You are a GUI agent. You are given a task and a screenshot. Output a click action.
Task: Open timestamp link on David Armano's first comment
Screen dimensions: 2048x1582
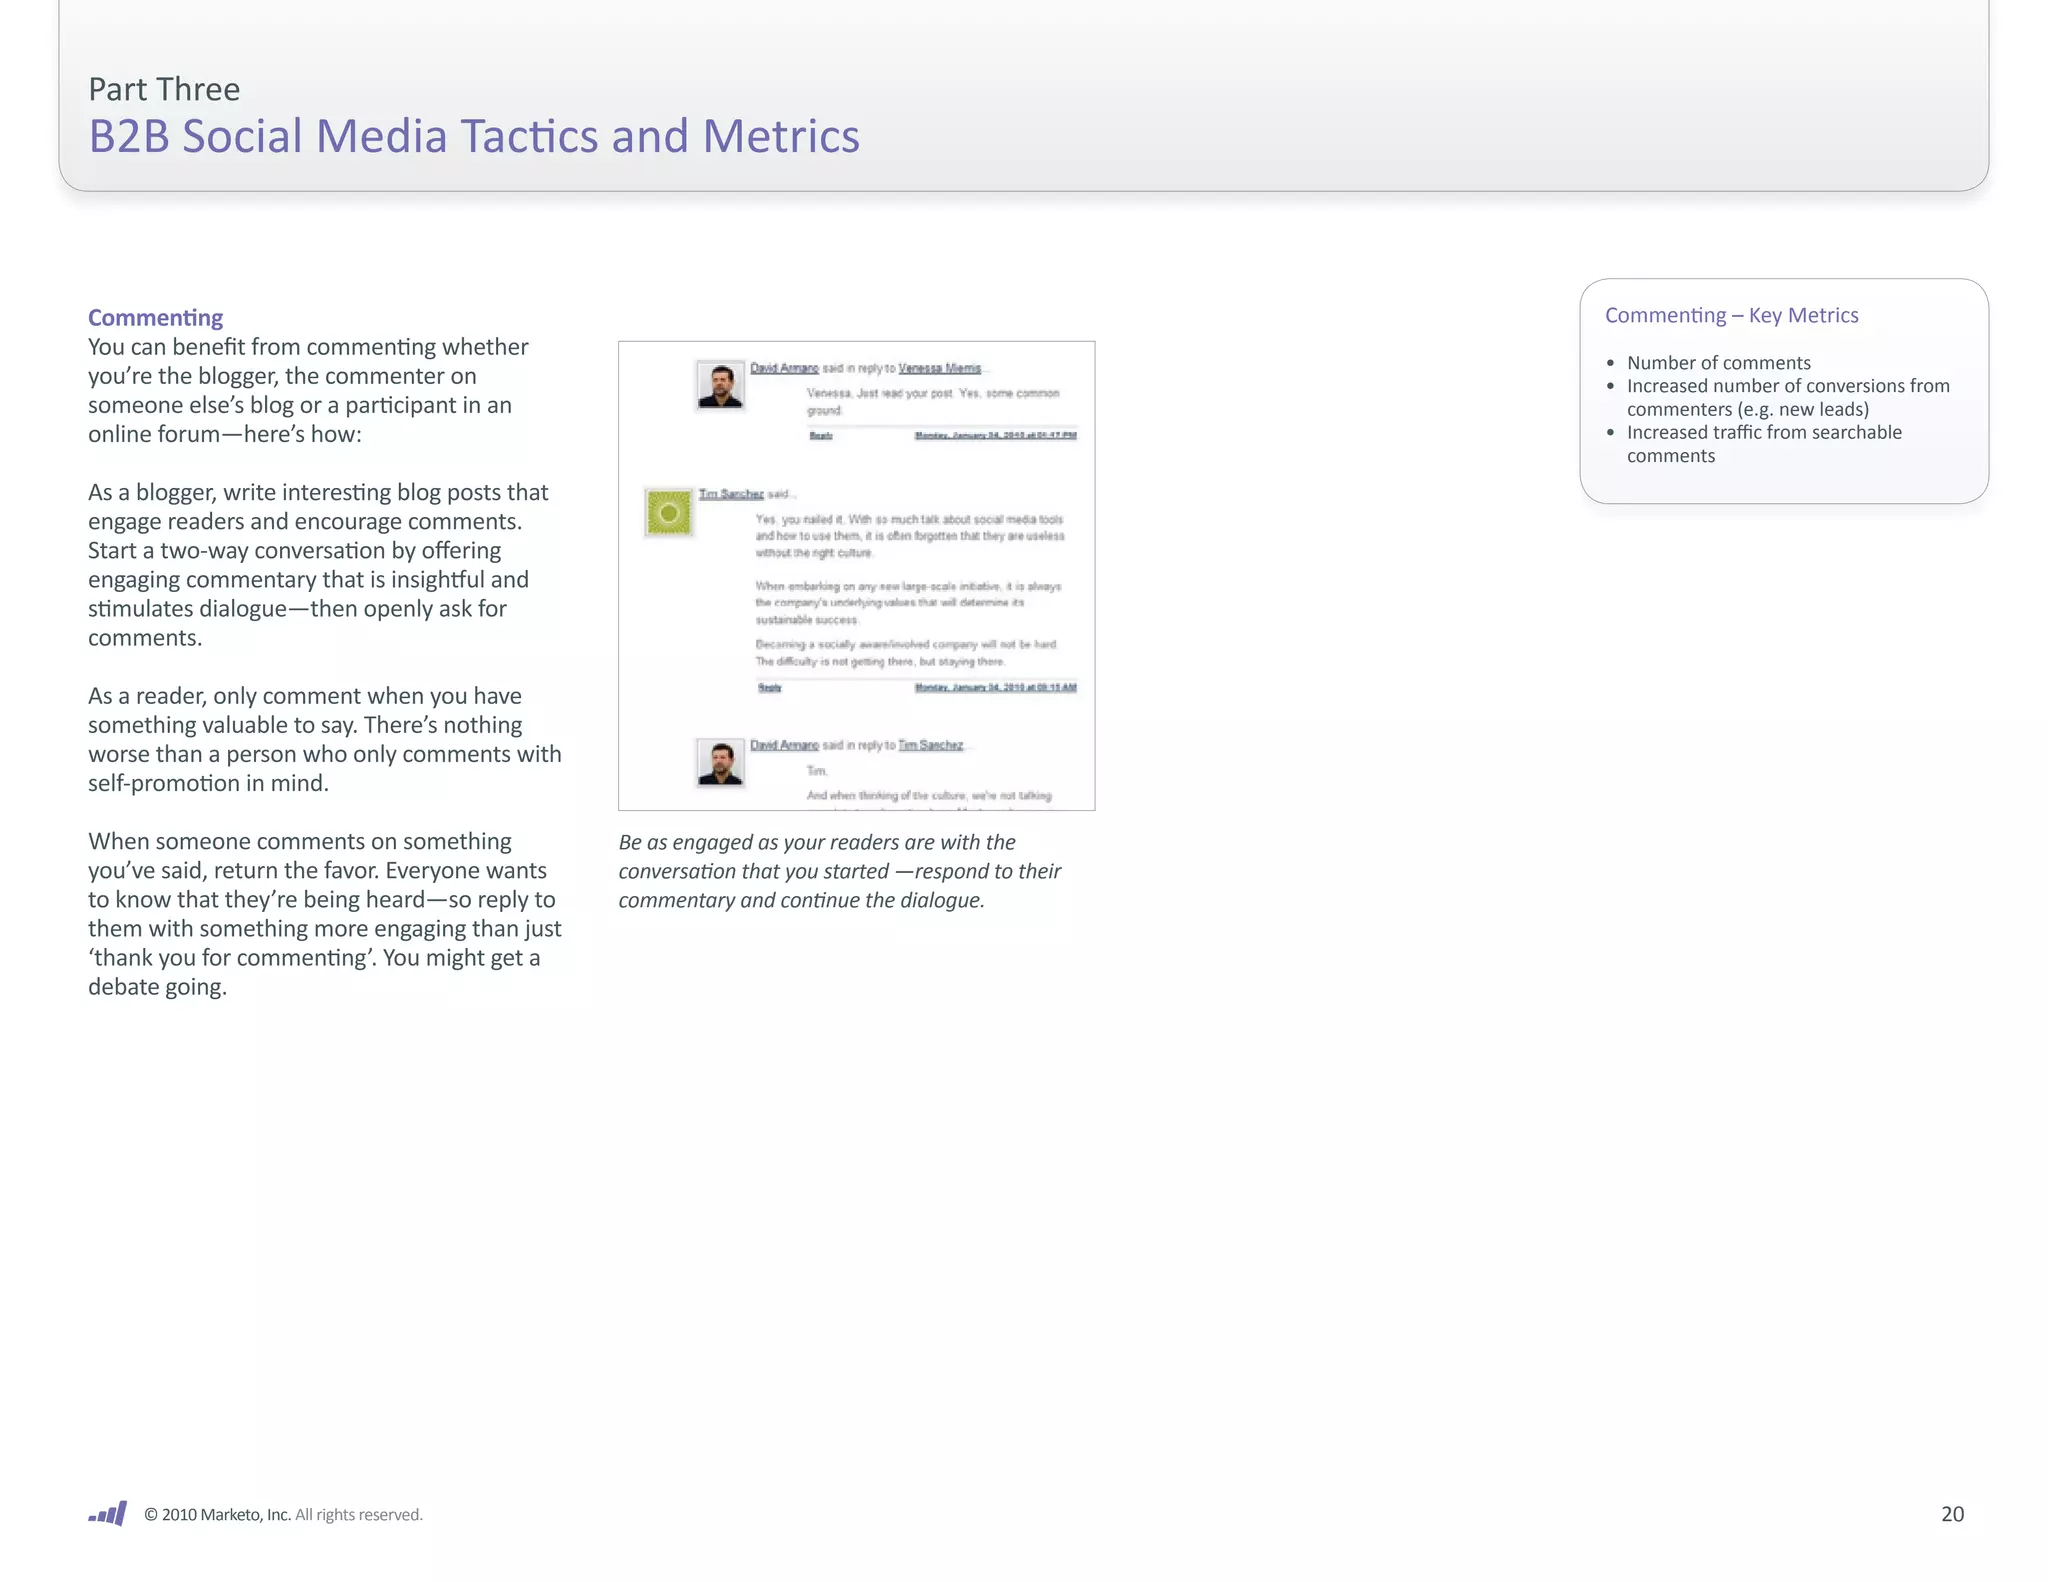click(995, 435)
